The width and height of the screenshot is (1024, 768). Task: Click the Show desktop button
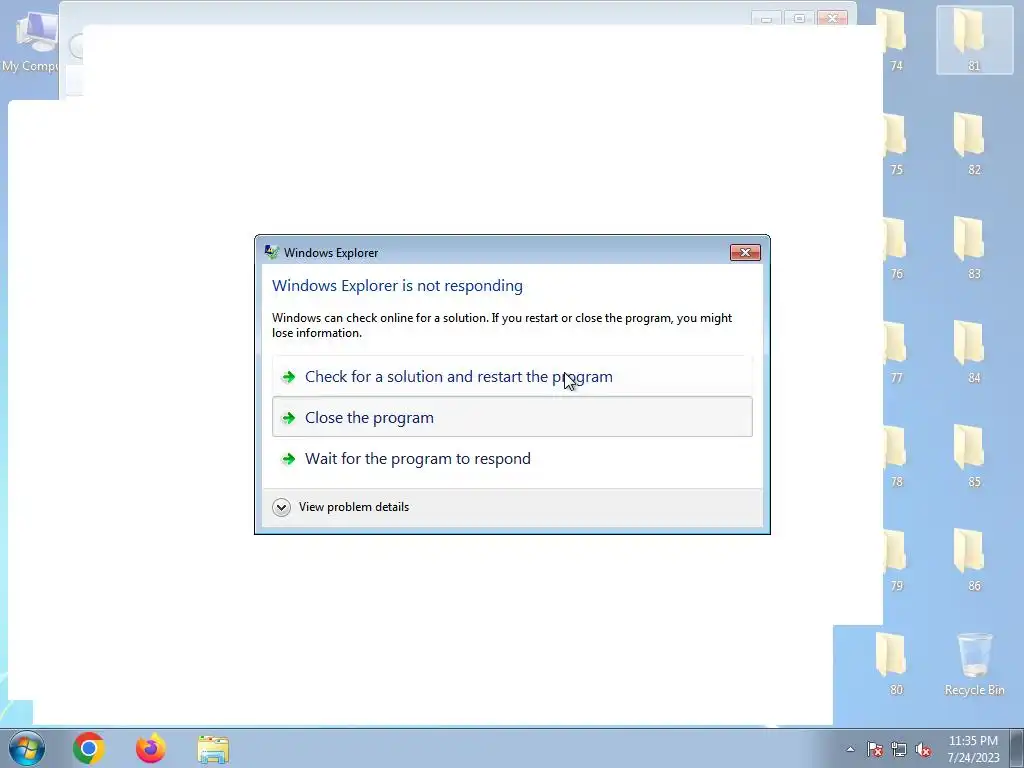pos(1019,748)
